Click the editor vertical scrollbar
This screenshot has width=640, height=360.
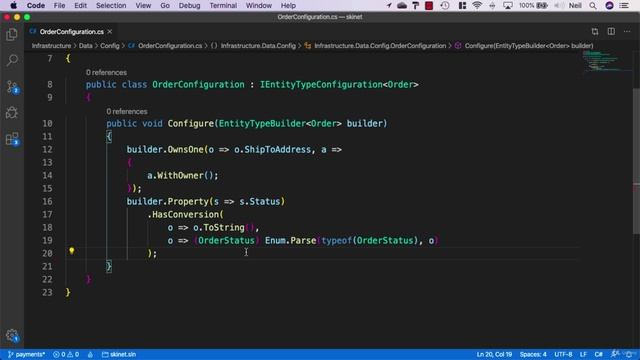[636, 161]
